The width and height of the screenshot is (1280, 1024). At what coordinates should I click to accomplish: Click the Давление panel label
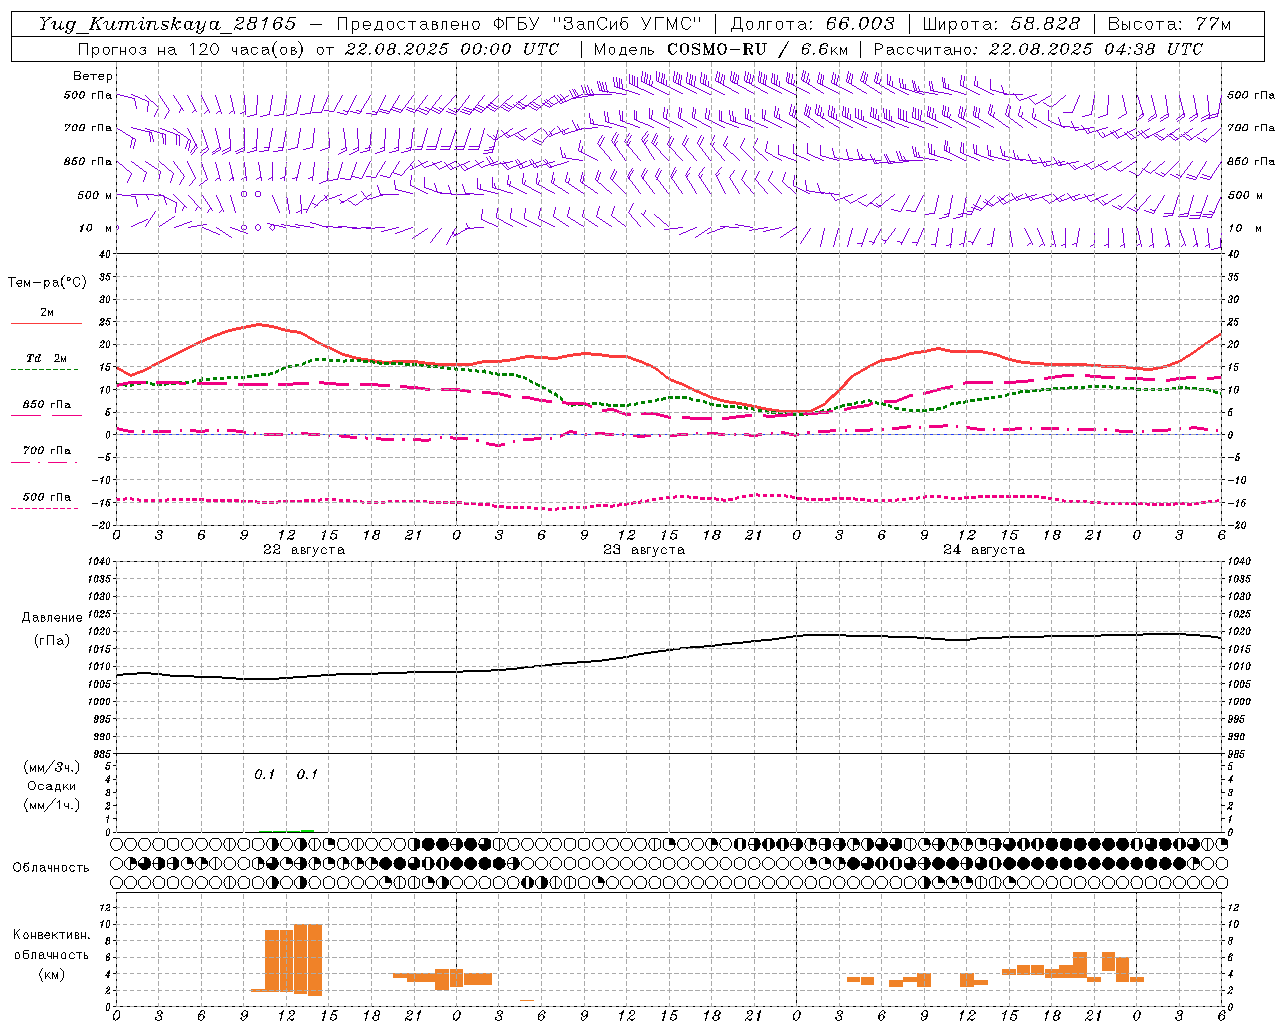click(52, 618)
